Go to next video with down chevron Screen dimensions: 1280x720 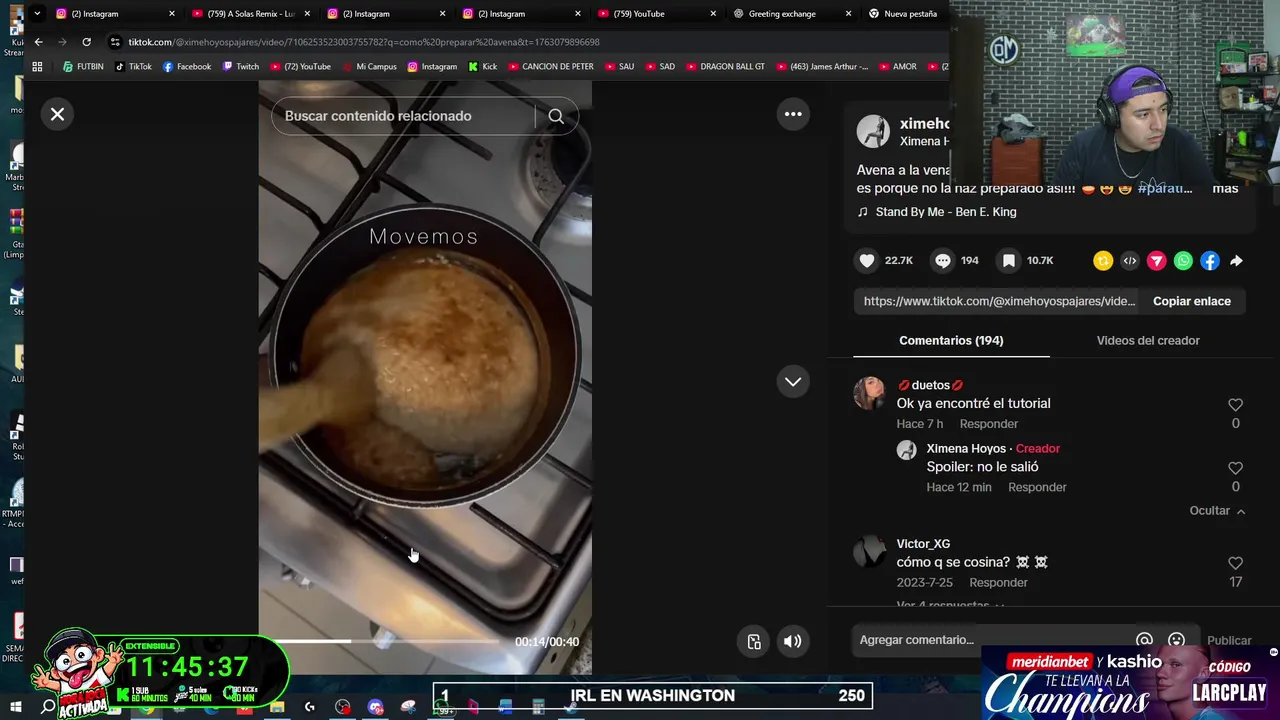(x=793, y=381)
